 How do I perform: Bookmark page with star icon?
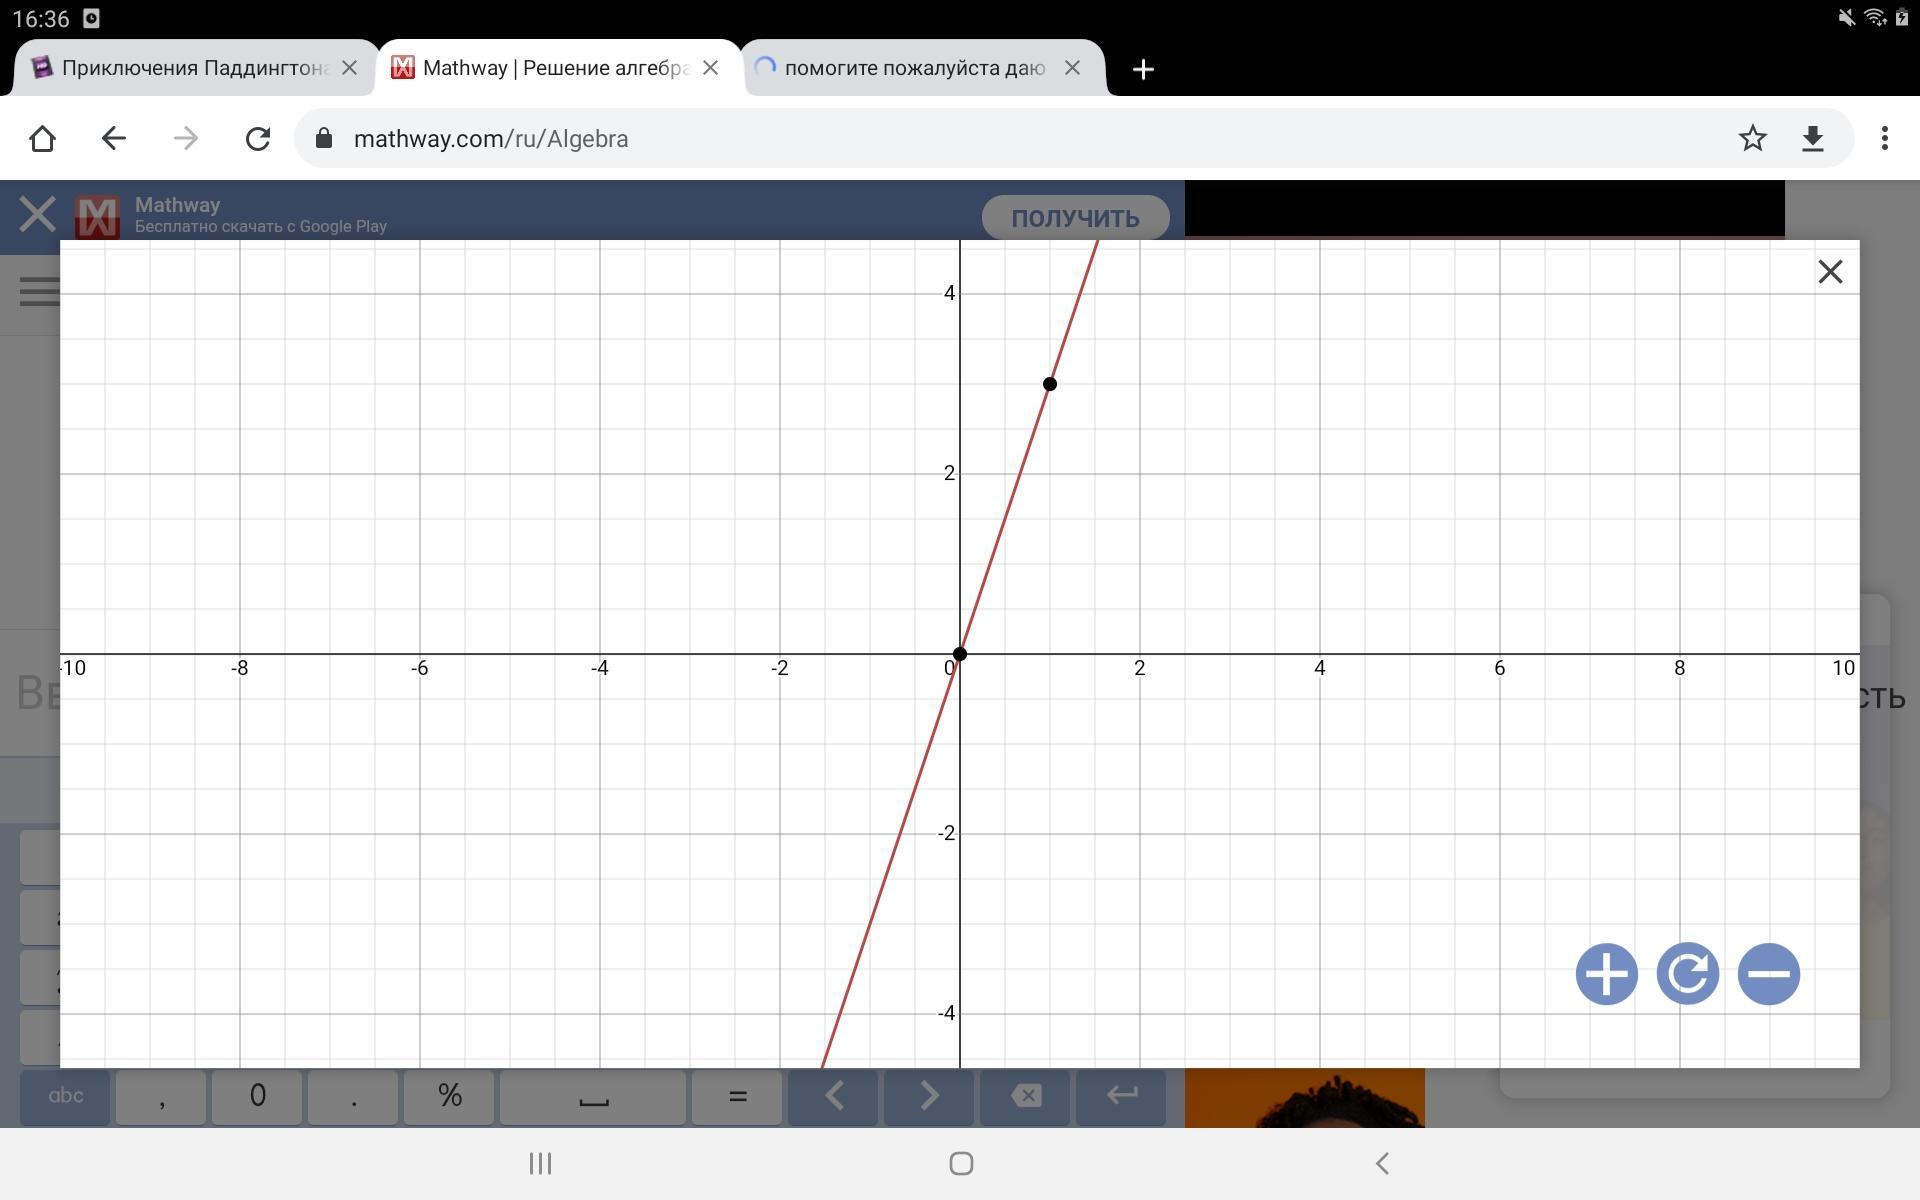tap(1752, 138)
